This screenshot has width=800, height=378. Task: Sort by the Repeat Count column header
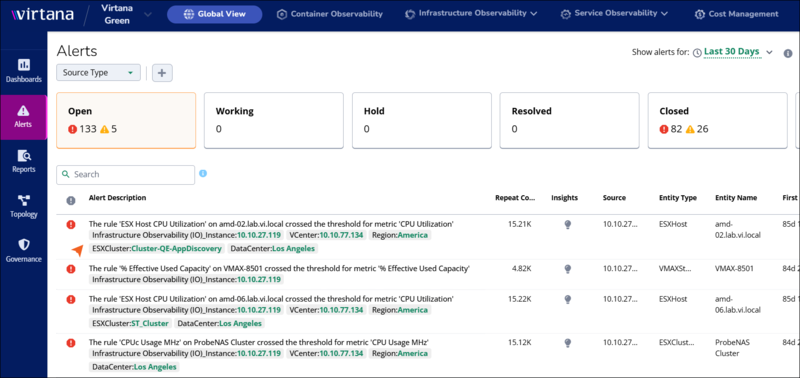click(515, 198)
